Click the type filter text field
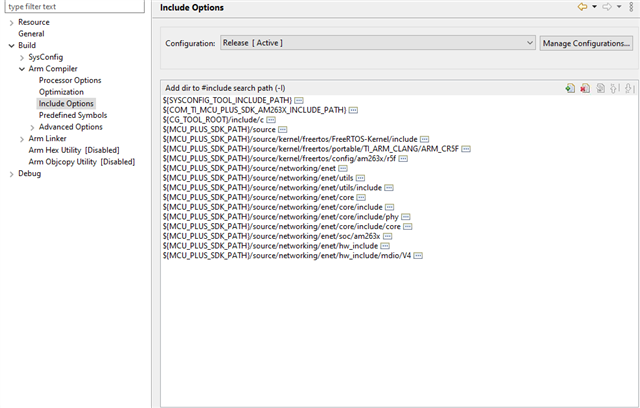This screenshot has width=640, height=408. pos(75,7)
